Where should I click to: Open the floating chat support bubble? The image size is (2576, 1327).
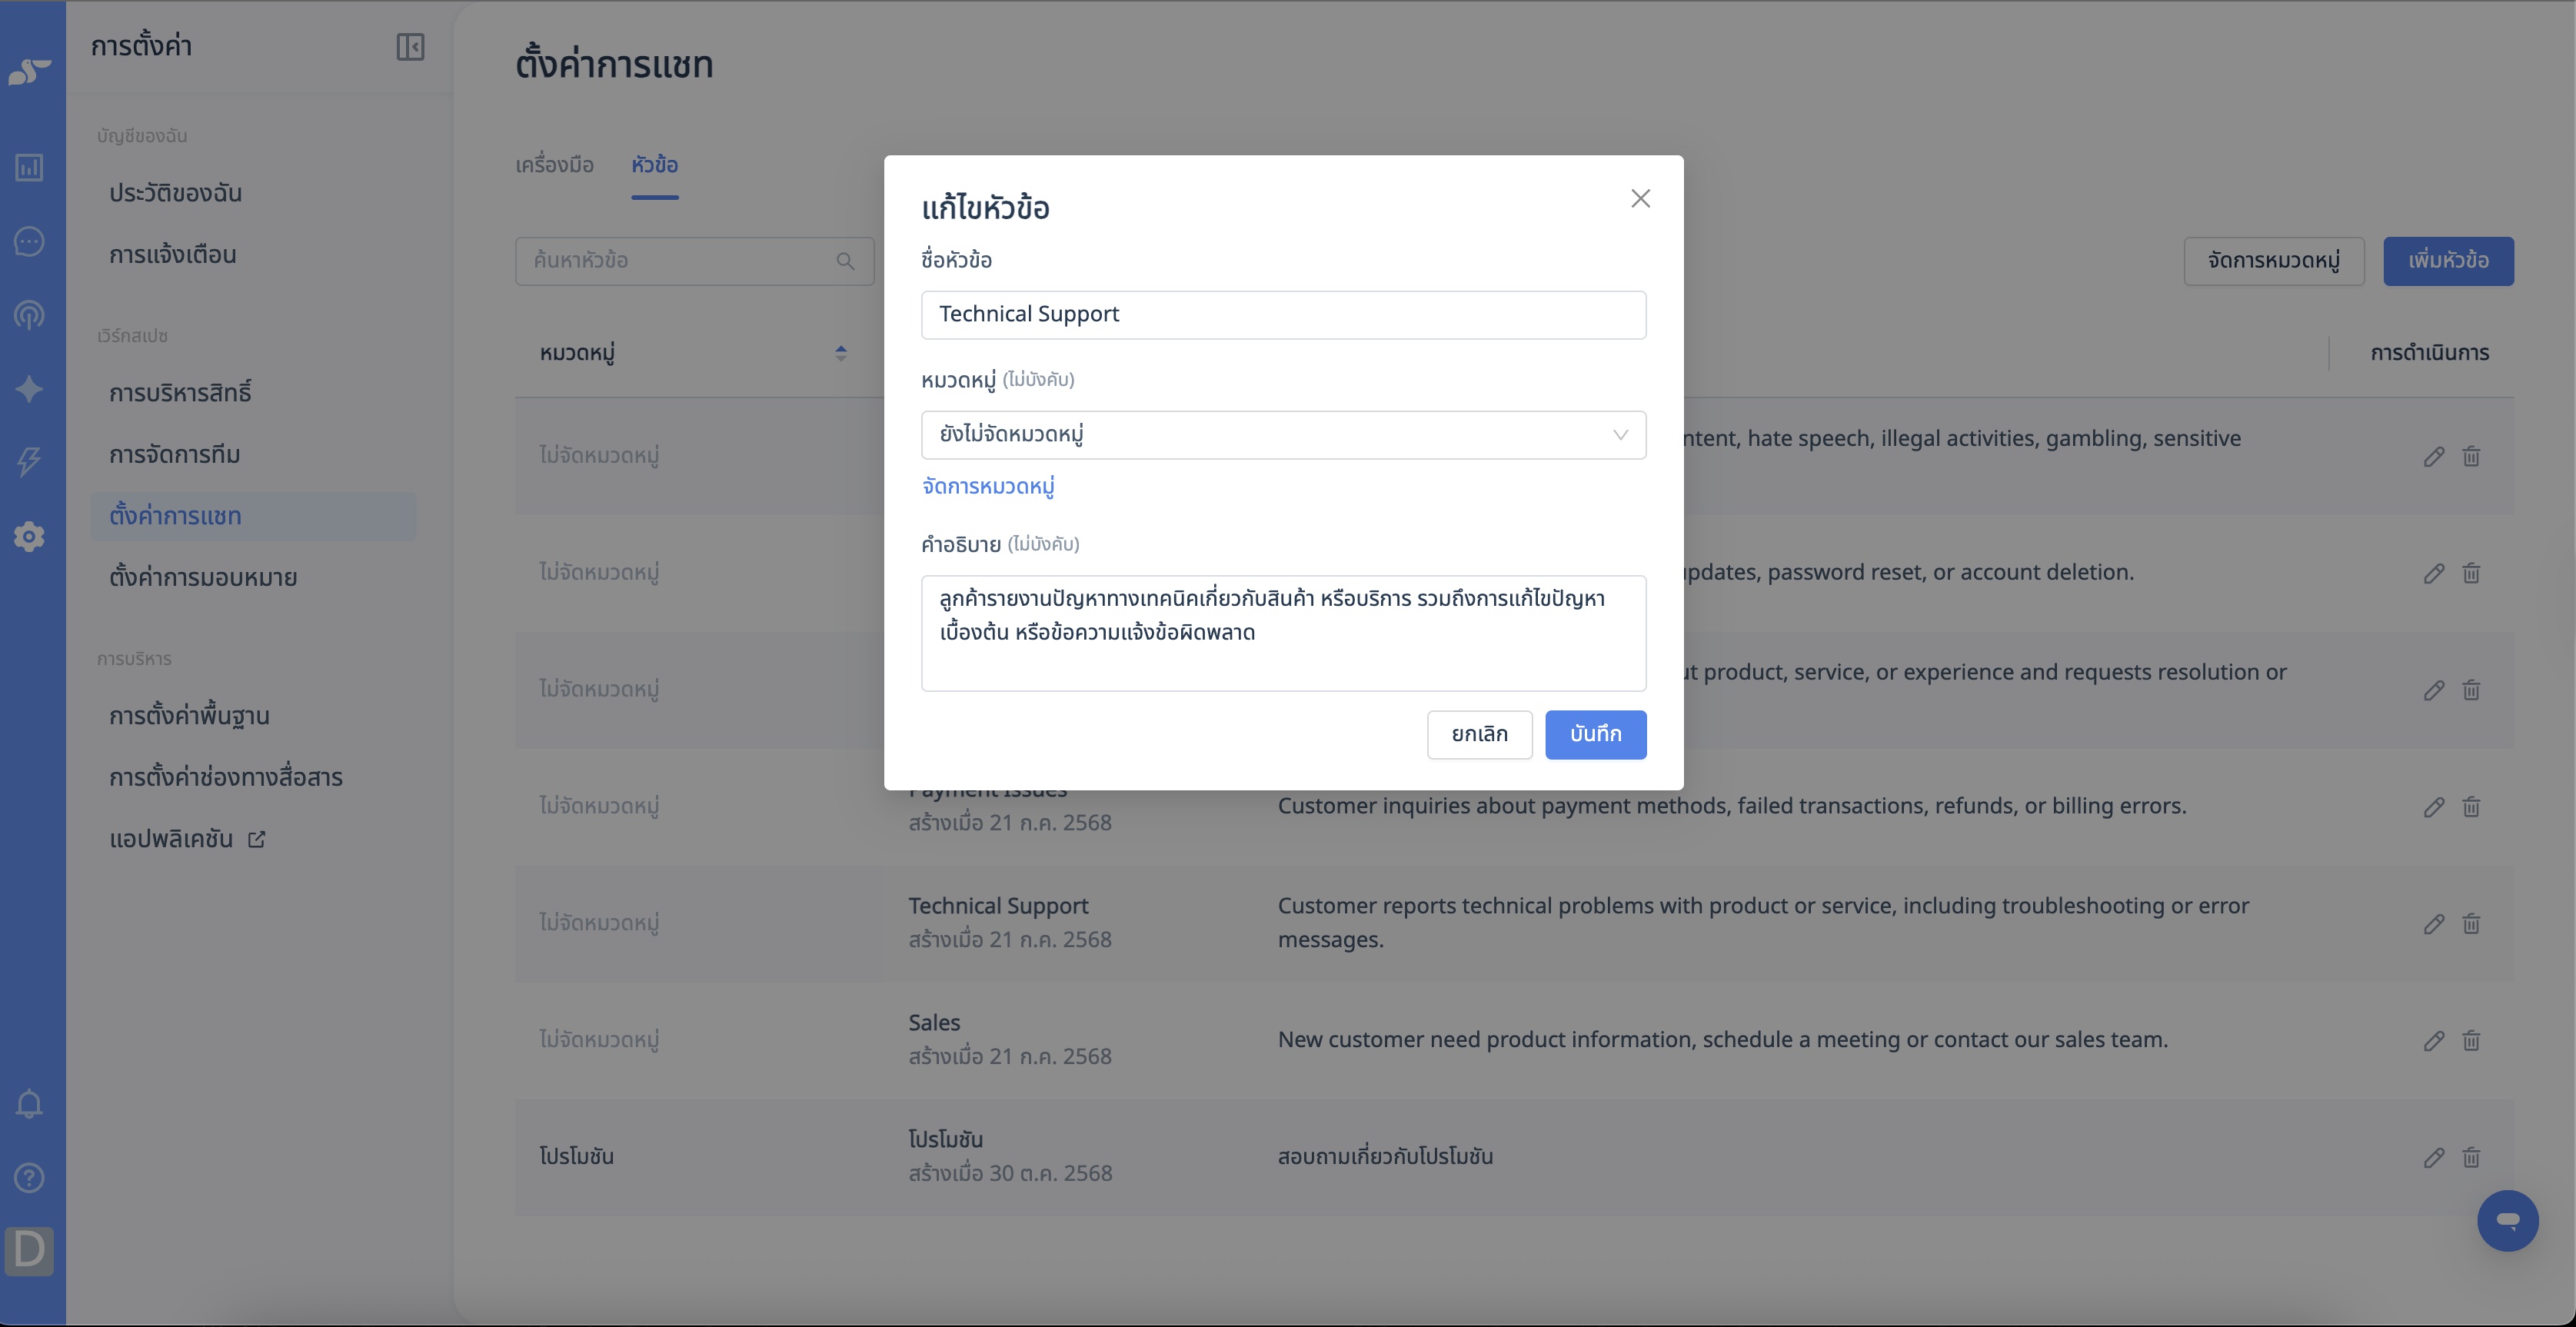tap(2507, 1220)
